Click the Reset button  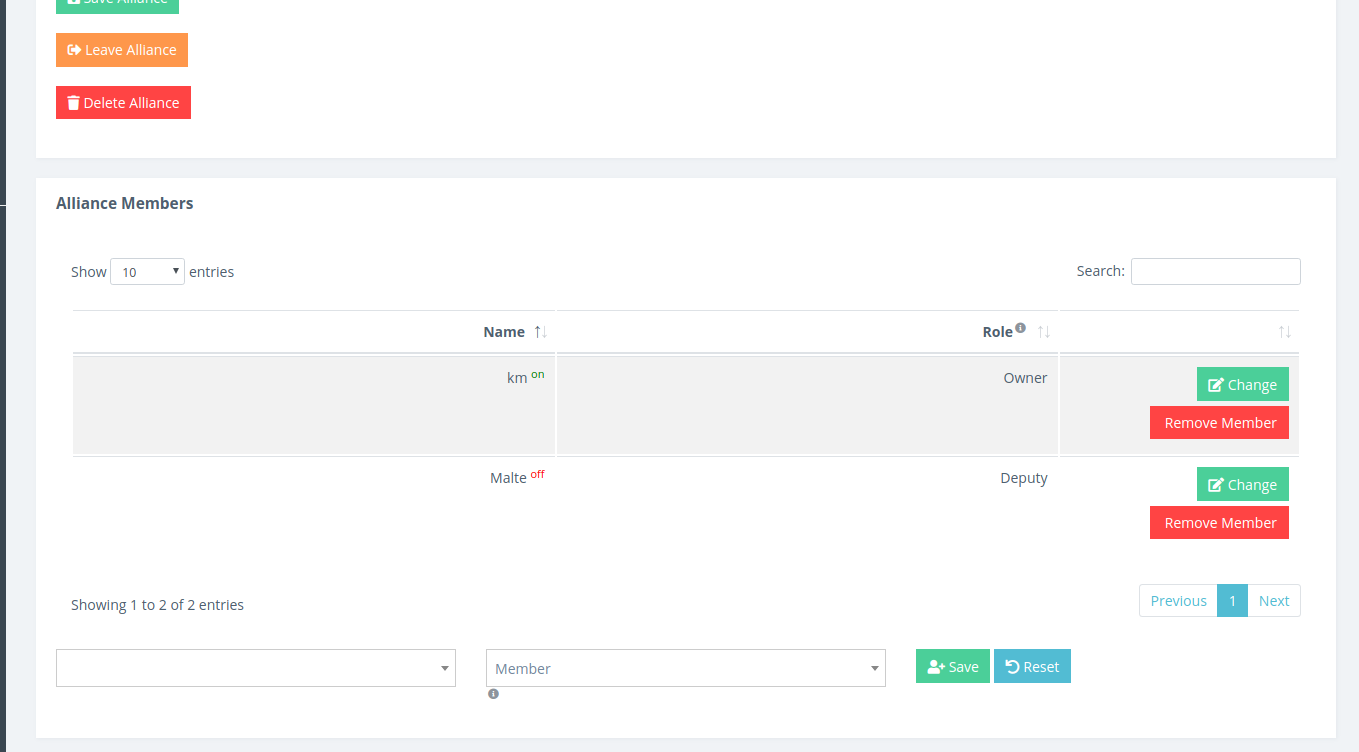point(1032,666)
